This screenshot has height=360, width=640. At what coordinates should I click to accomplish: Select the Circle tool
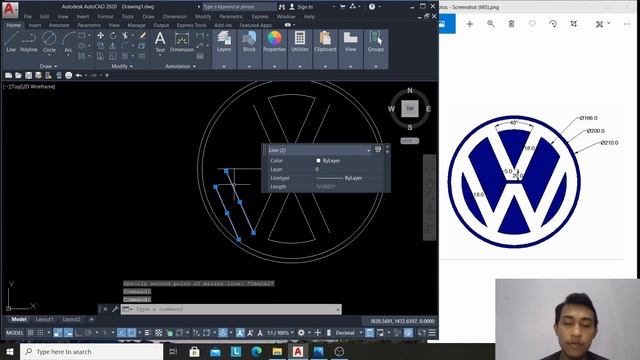[x=49, y=42]
